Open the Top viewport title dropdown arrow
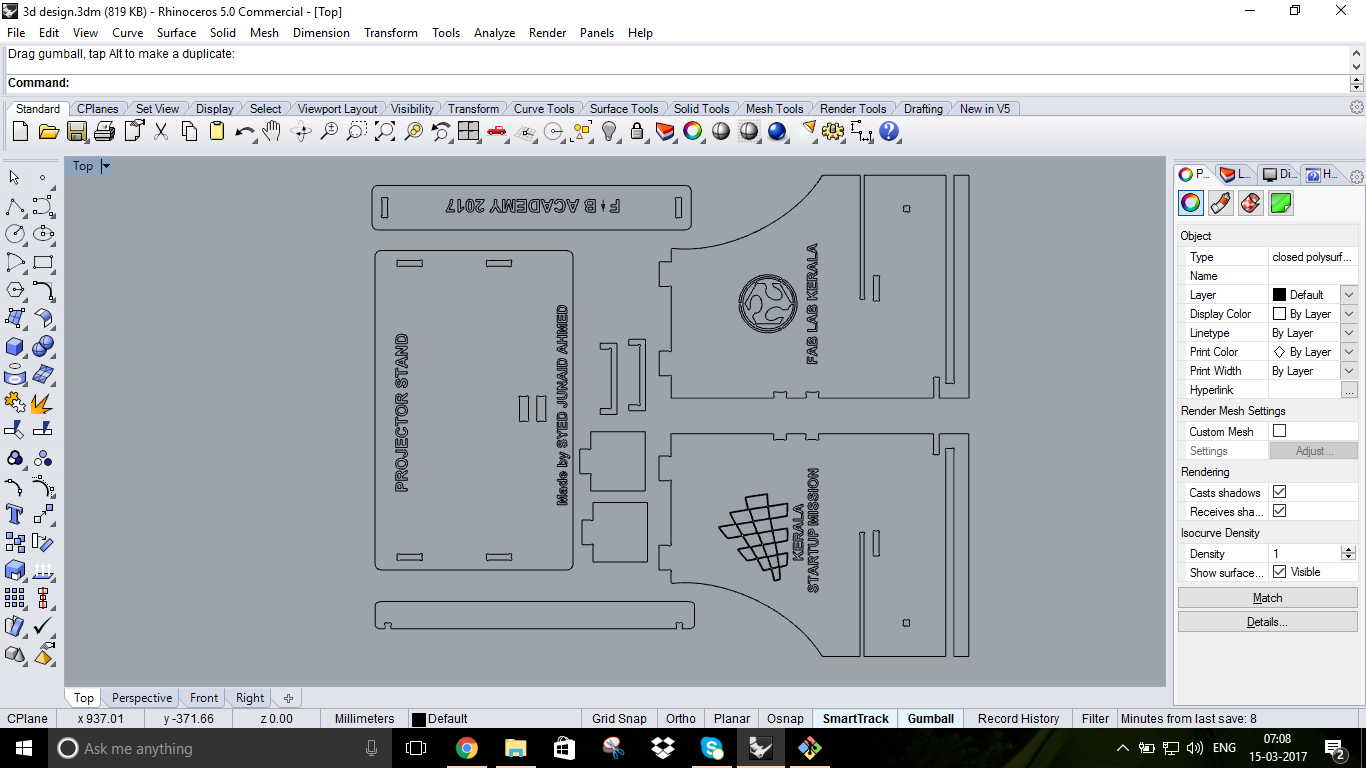Image resolution: width=1366 pixels, height=768 pixels. click(106, 166)
